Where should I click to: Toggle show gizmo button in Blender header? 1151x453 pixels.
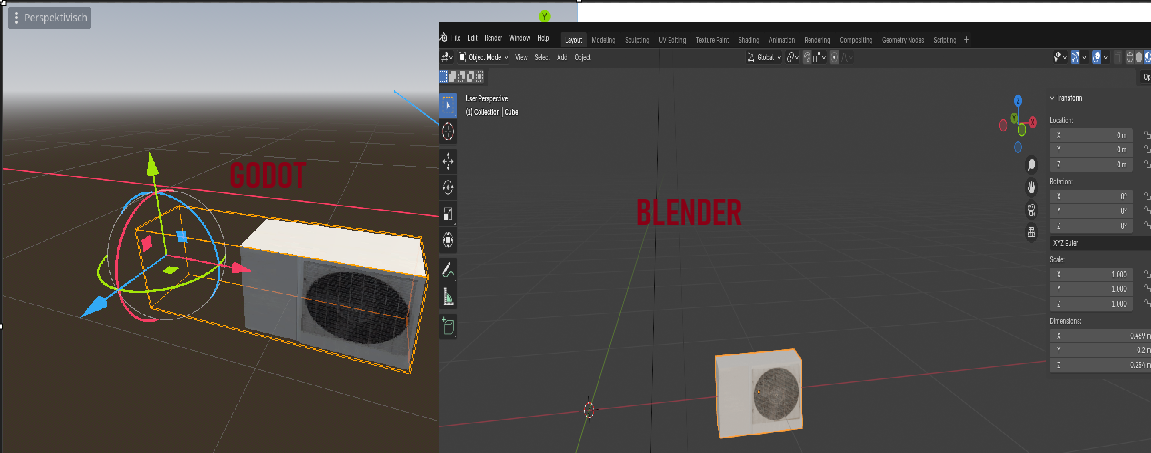1075,57
